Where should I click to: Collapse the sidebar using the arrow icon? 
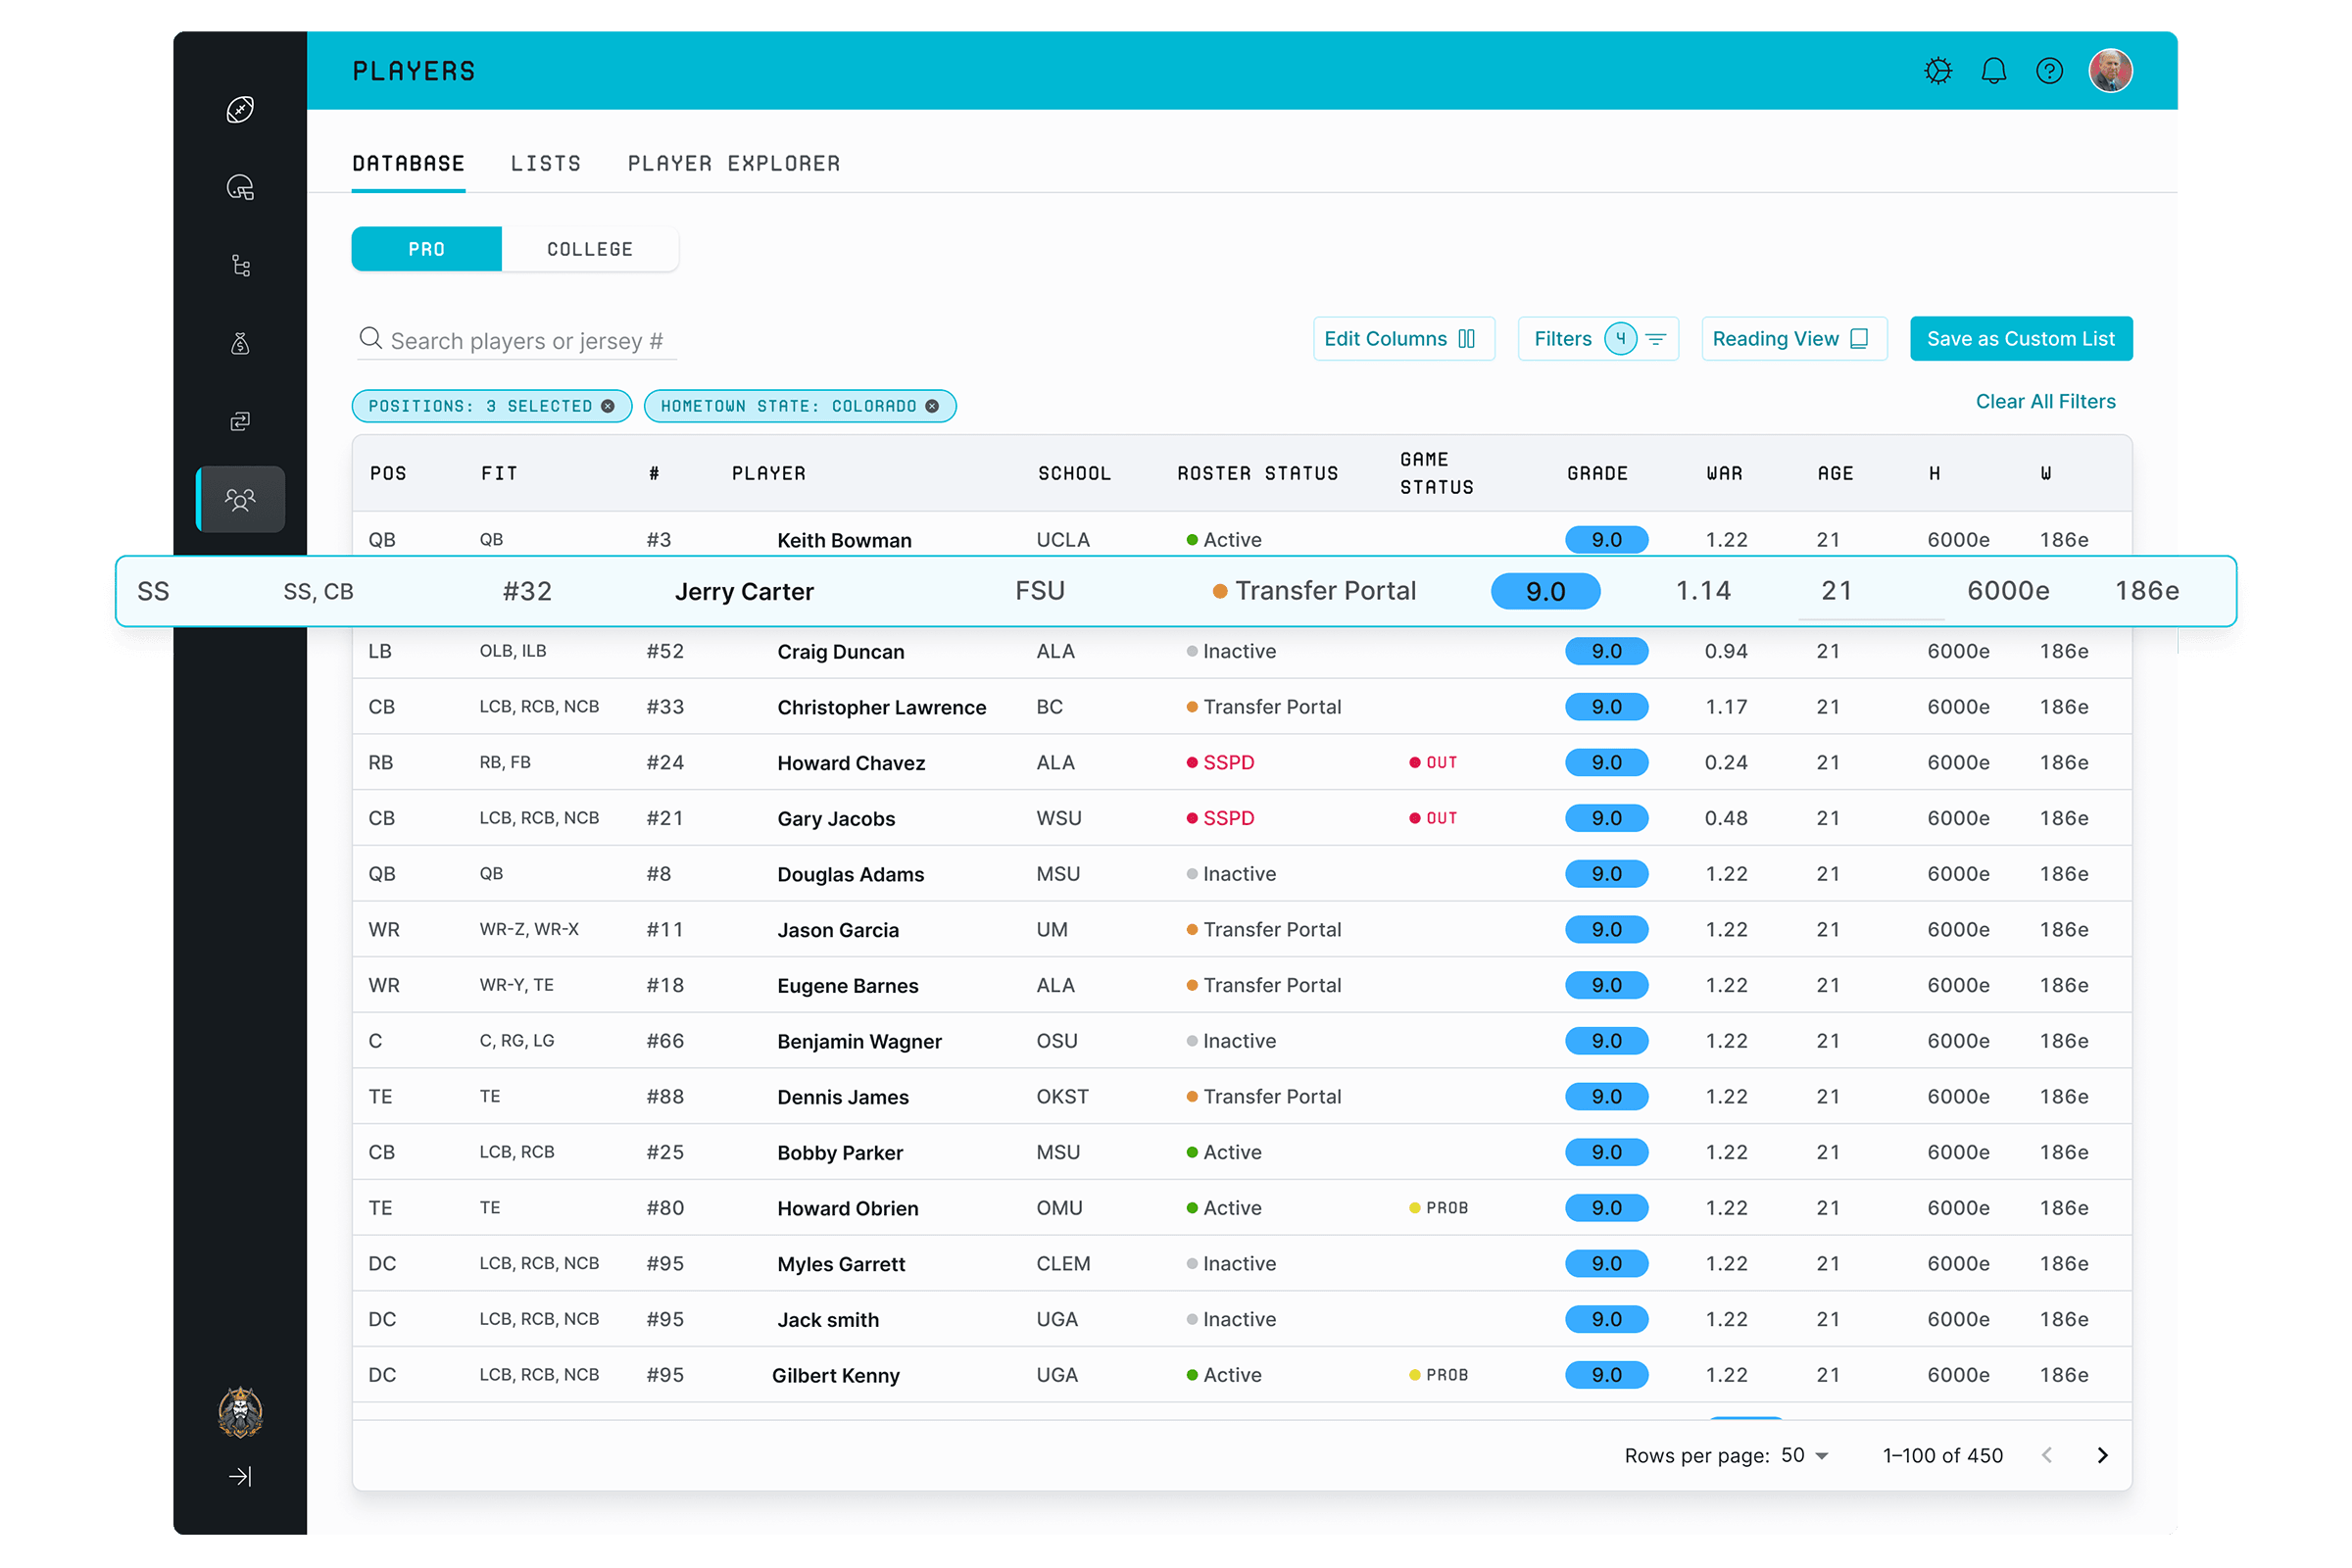pos(240,1475)
